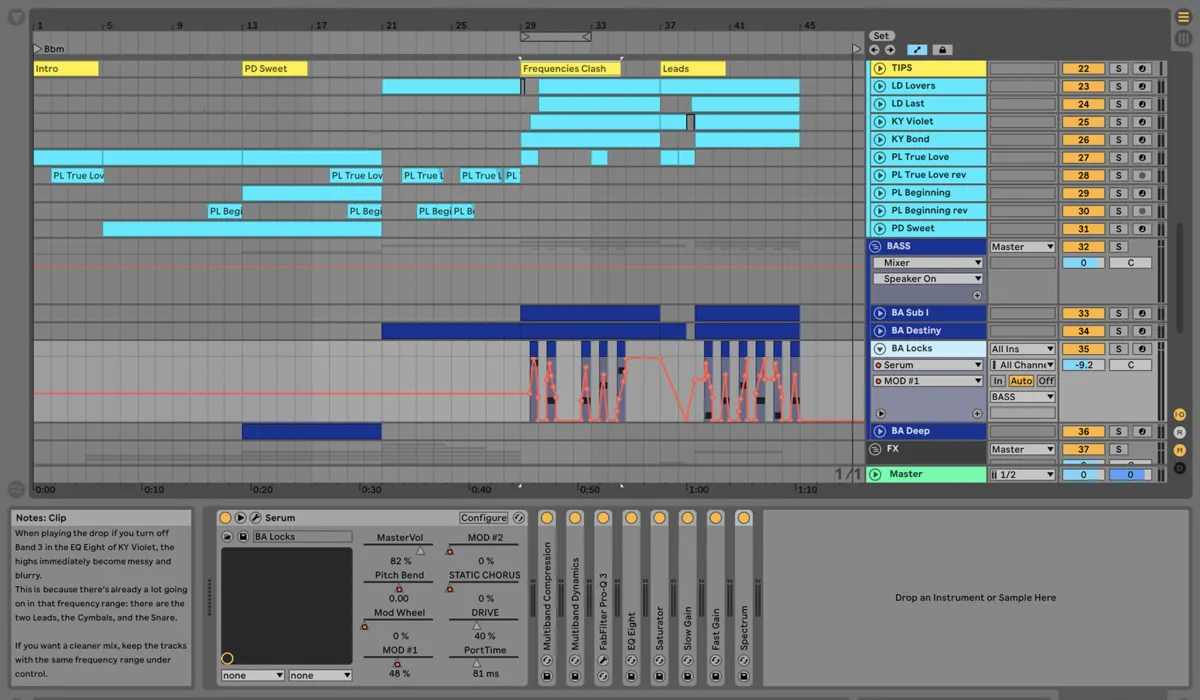Open All Channels input channel dropdown
Viewport: 1200px width, 700px height.
pyautogui.click(x=1022, y=365)
